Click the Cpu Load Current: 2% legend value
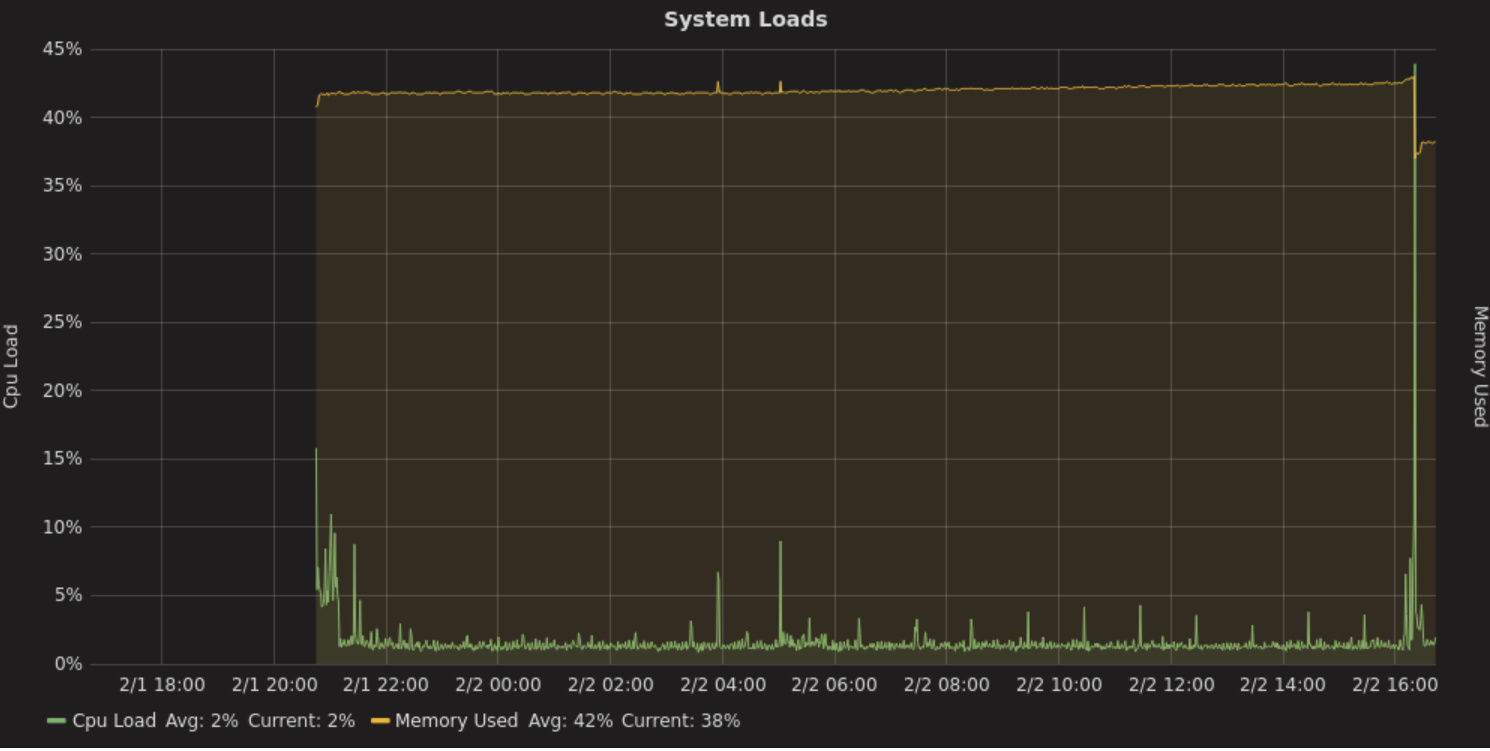The image size is (1490, 751). pos(301,720)
